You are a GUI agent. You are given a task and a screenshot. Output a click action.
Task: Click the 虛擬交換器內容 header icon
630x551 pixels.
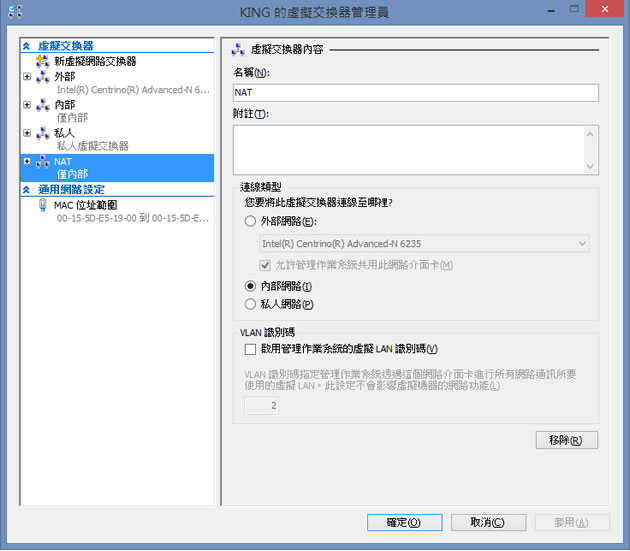238,49
